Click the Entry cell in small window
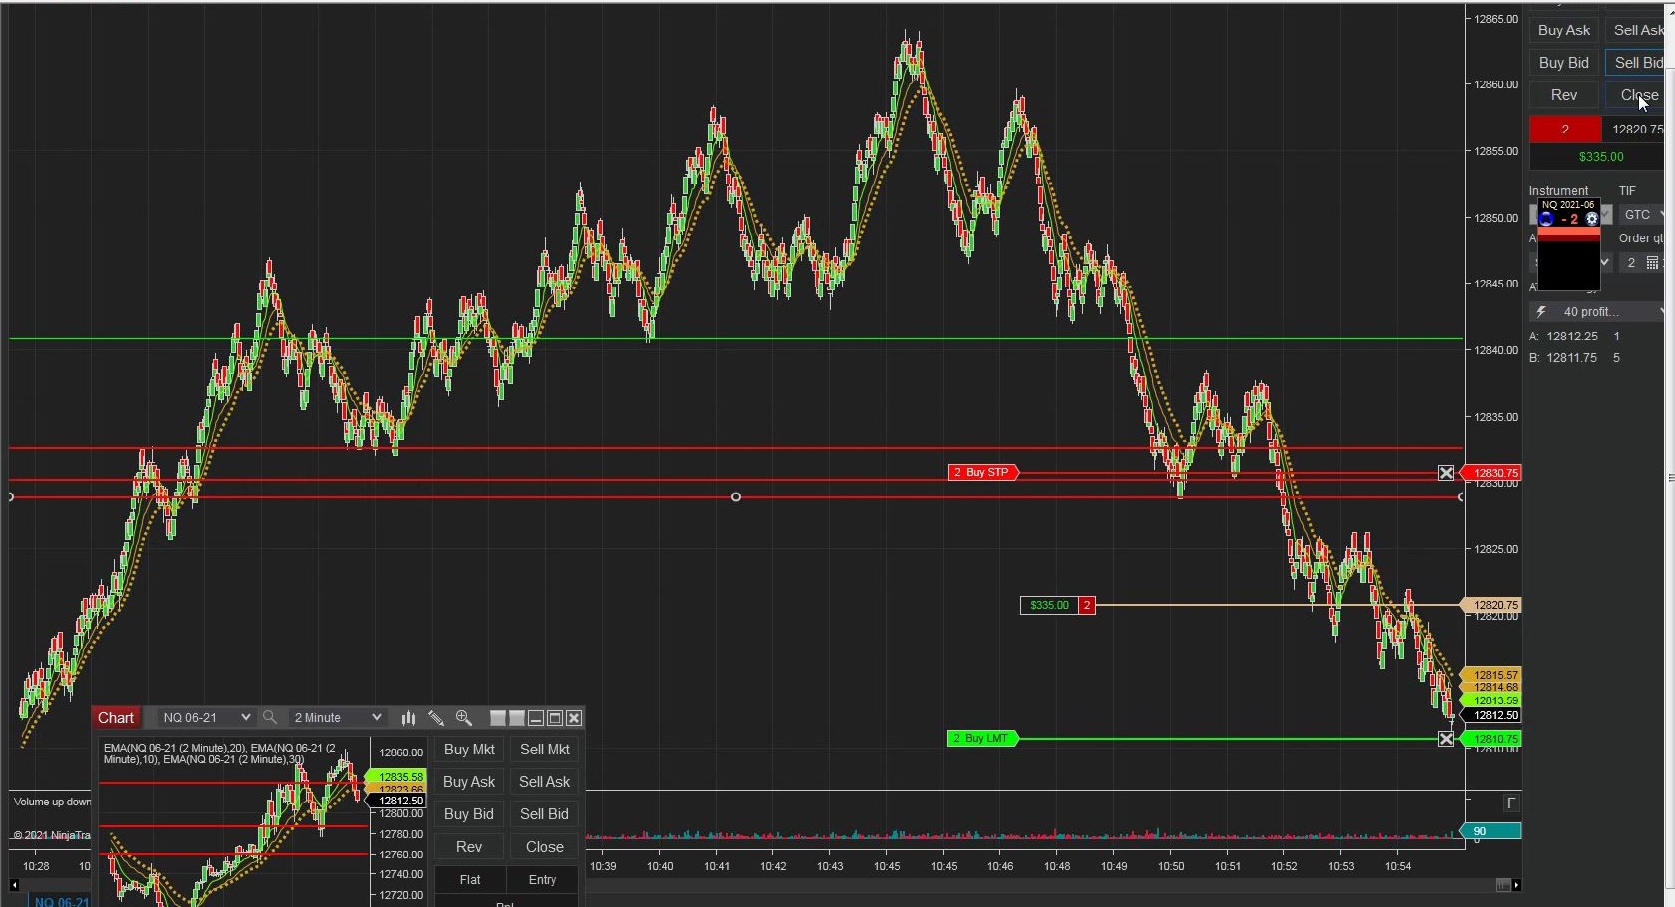The height and width of the screenshot is (907, 1675). 543,880
